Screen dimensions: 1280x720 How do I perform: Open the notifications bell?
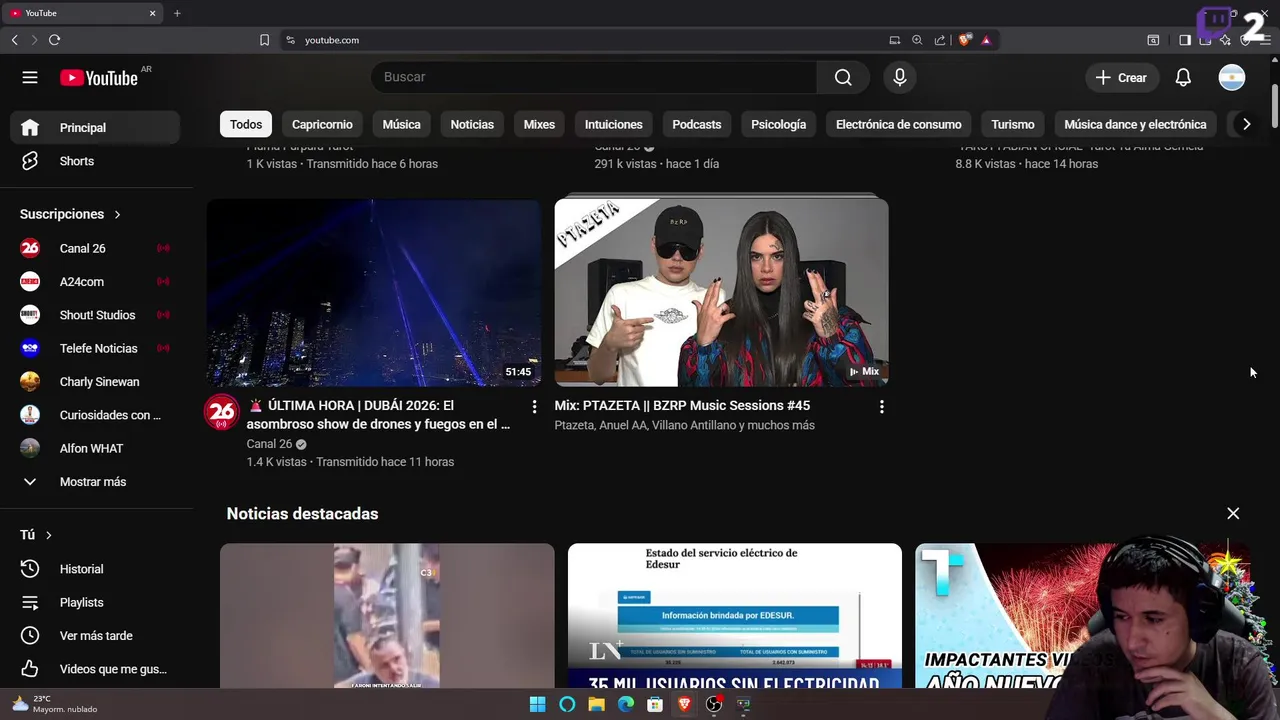(x=1183, y=77)
